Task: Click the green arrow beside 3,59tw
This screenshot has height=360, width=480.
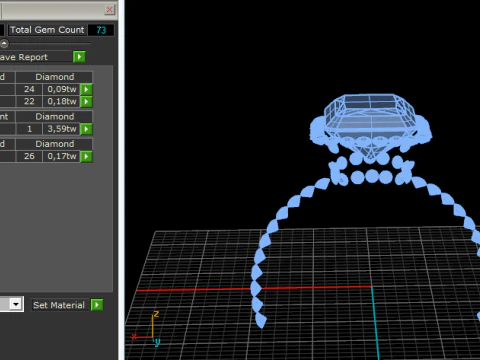Action: point(86,129)
